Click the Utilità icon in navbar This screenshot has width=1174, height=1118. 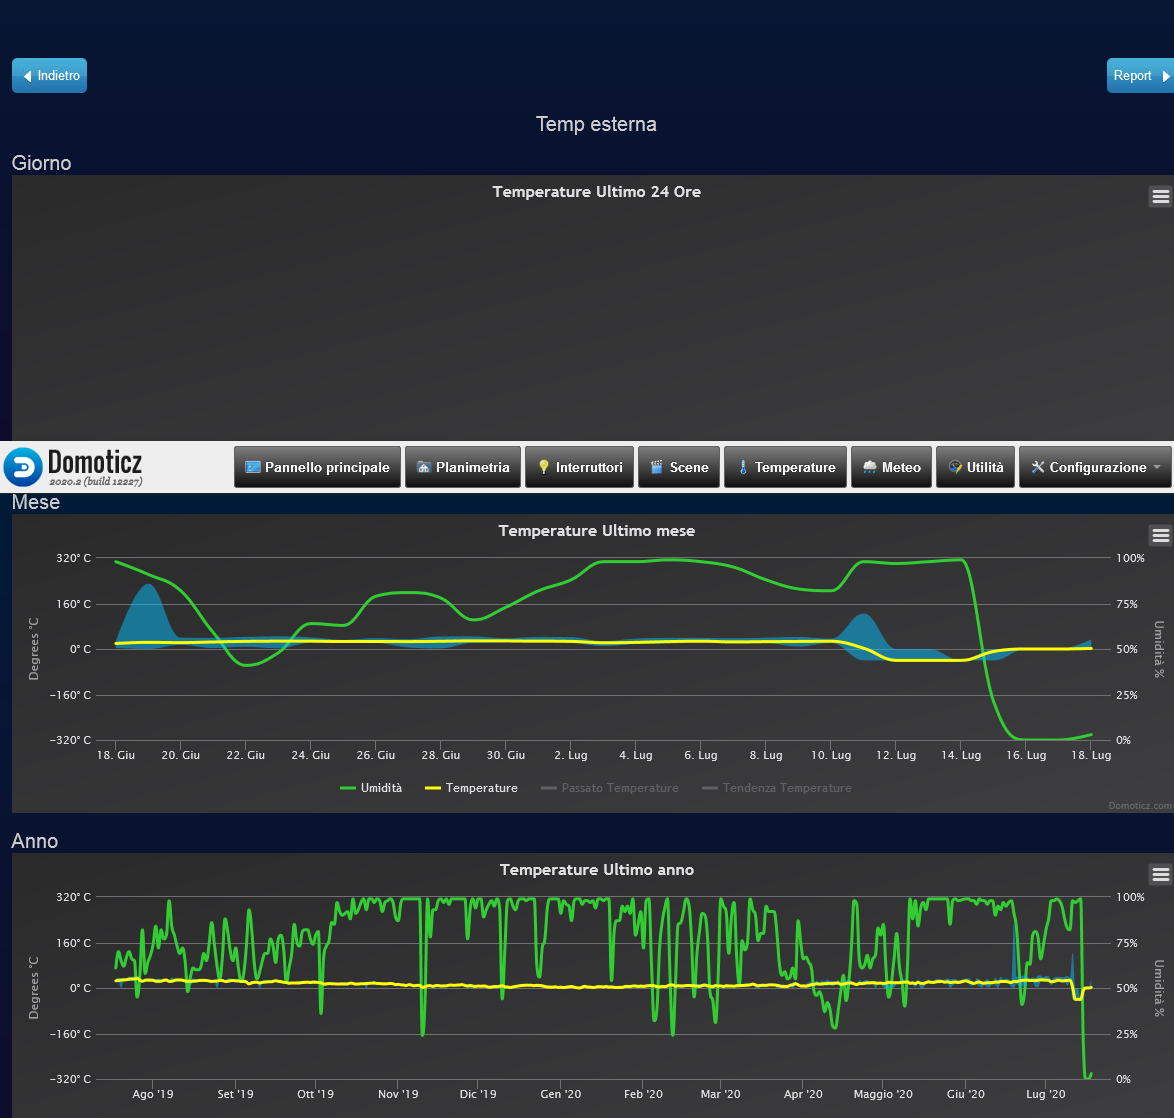tap(955, 467)
